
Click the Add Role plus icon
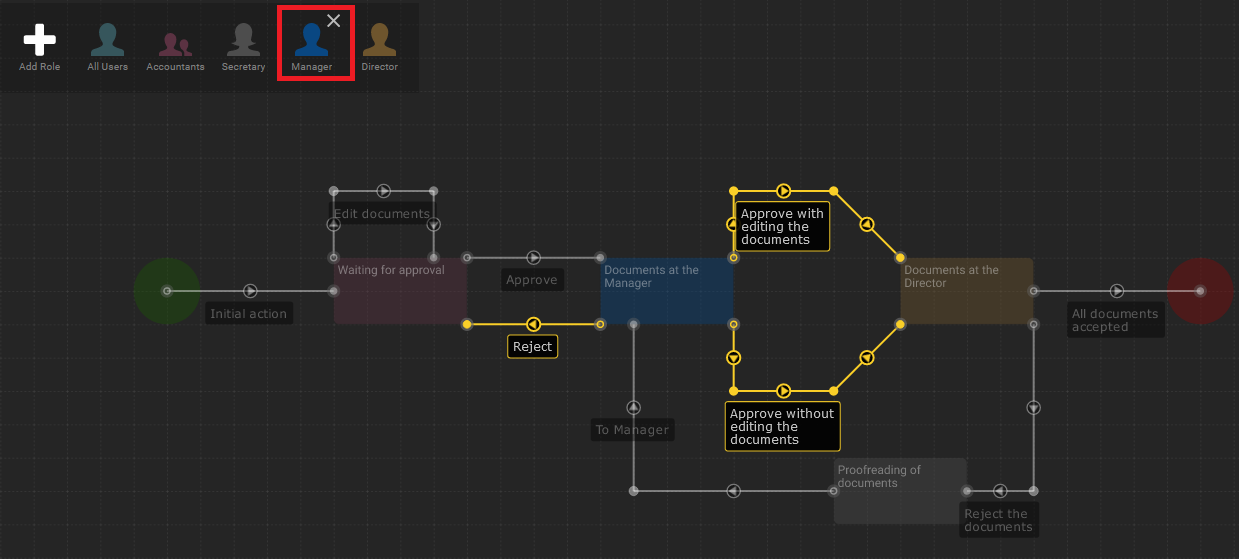click(x=40, y=40)
